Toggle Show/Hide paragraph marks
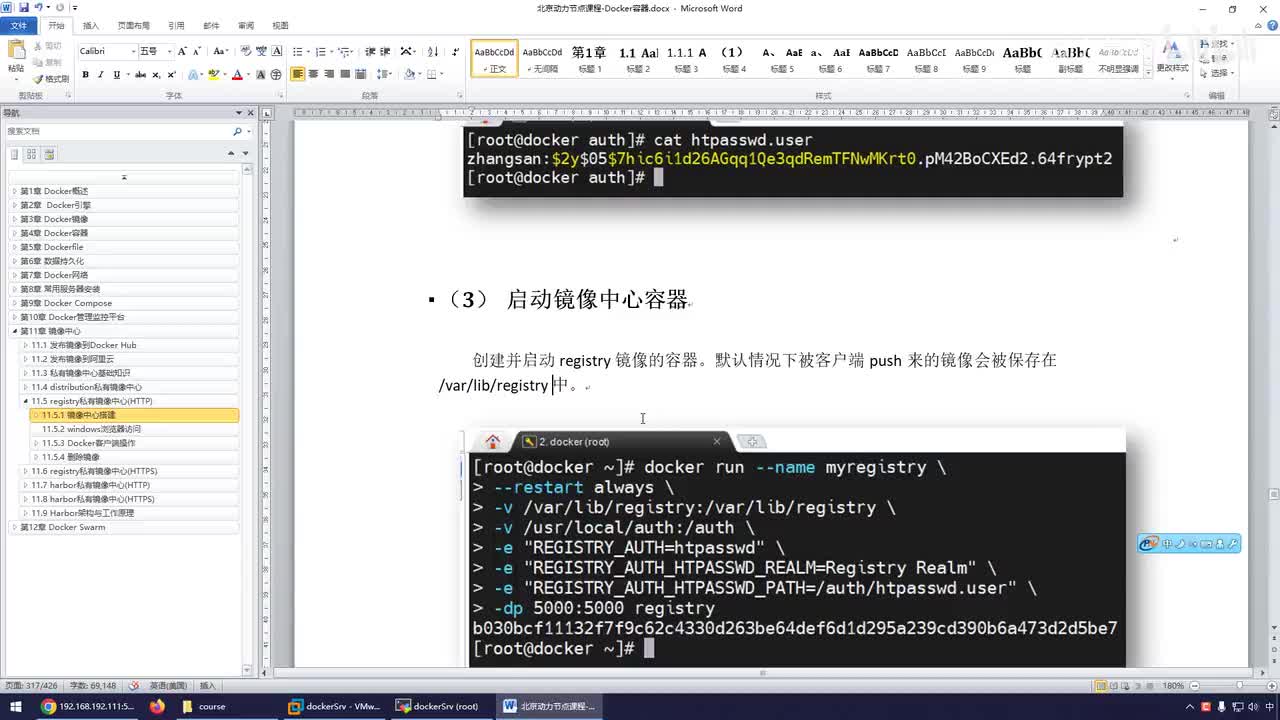 (x=456, y=51)
